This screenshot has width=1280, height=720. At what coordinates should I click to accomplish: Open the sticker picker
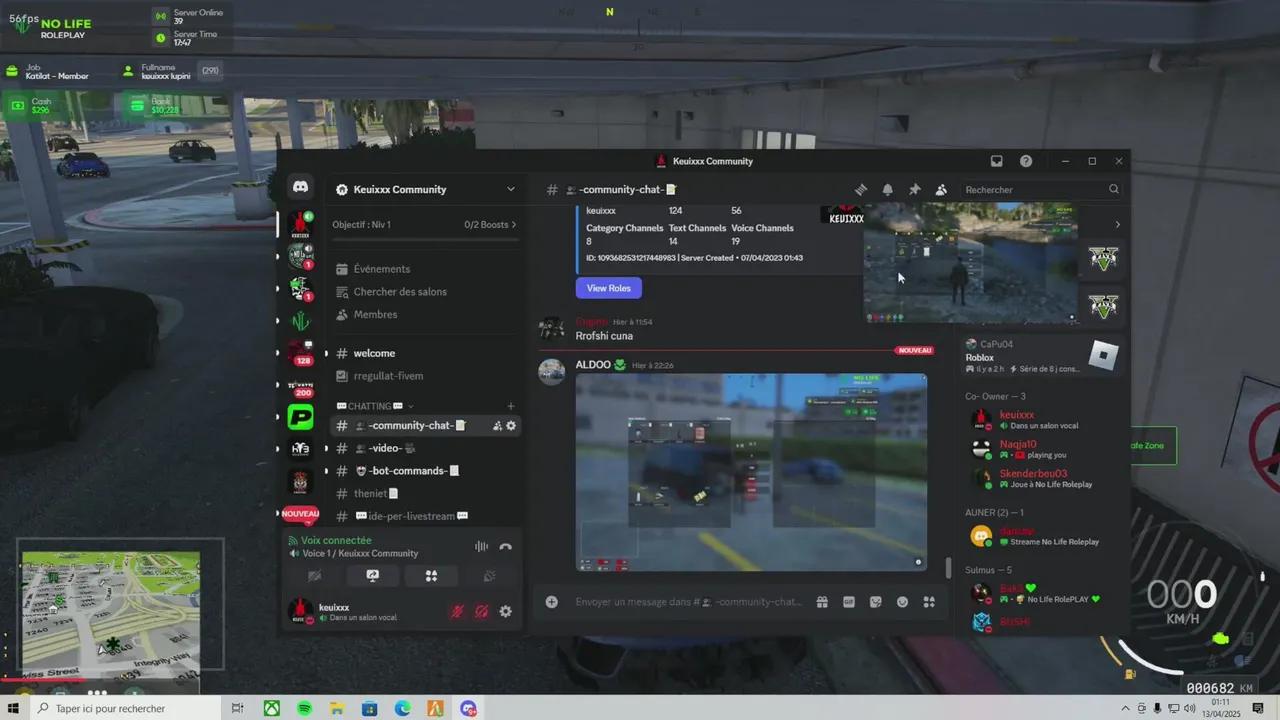coord(876,602)
